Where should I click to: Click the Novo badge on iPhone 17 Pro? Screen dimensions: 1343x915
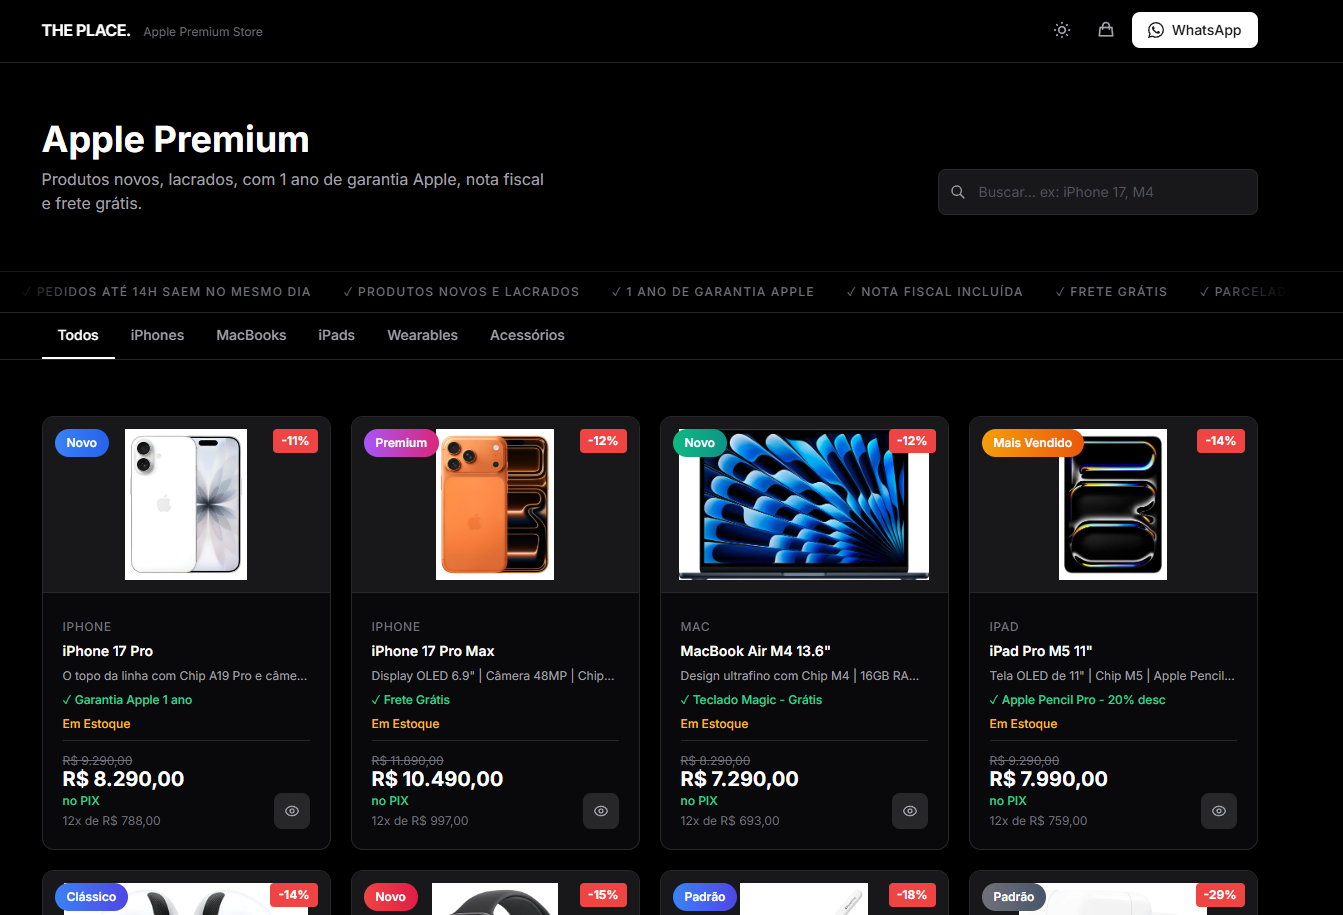(x=82, y=443)
